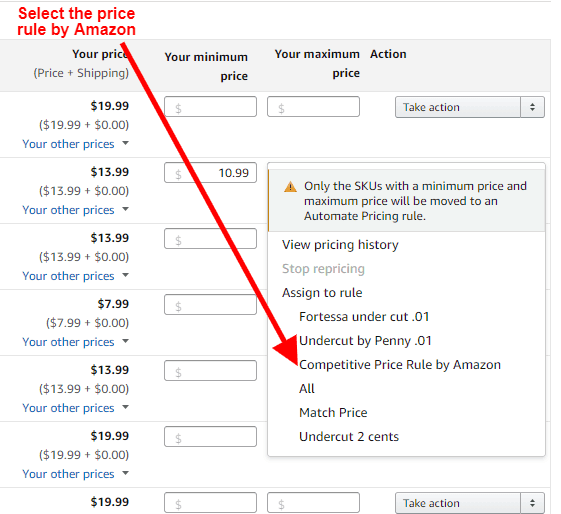Select View pricing history
The width and height of the screenshot is (561, 514).
click(340, 245)
